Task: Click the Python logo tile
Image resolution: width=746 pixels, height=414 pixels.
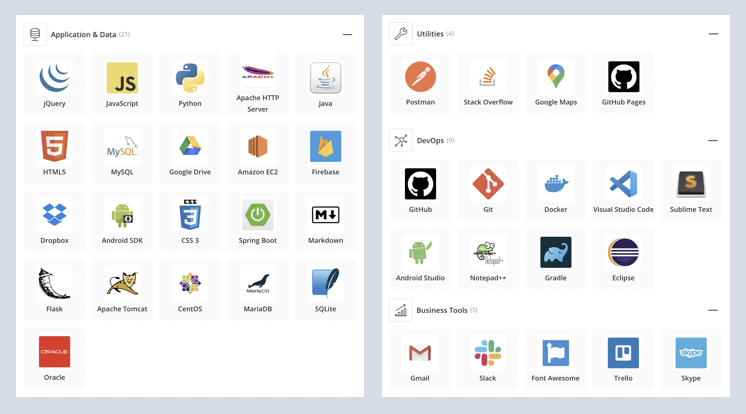Action: pos(190,84)
